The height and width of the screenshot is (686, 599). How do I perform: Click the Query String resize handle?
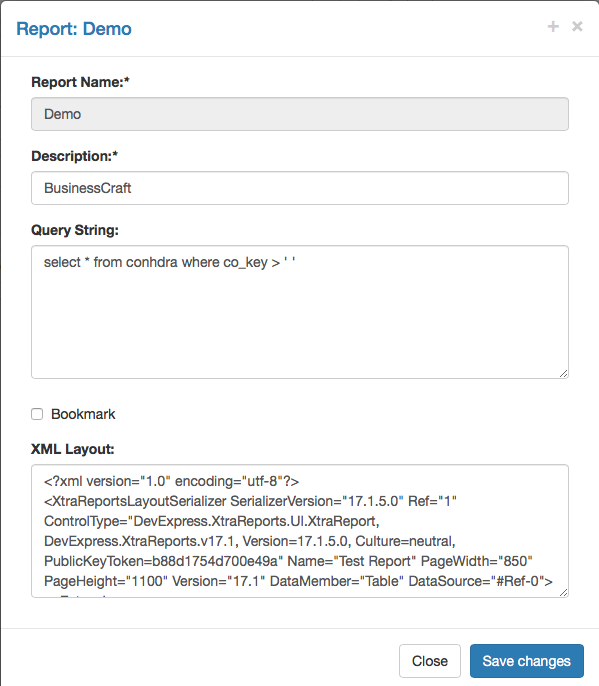[x=564, y=374]
